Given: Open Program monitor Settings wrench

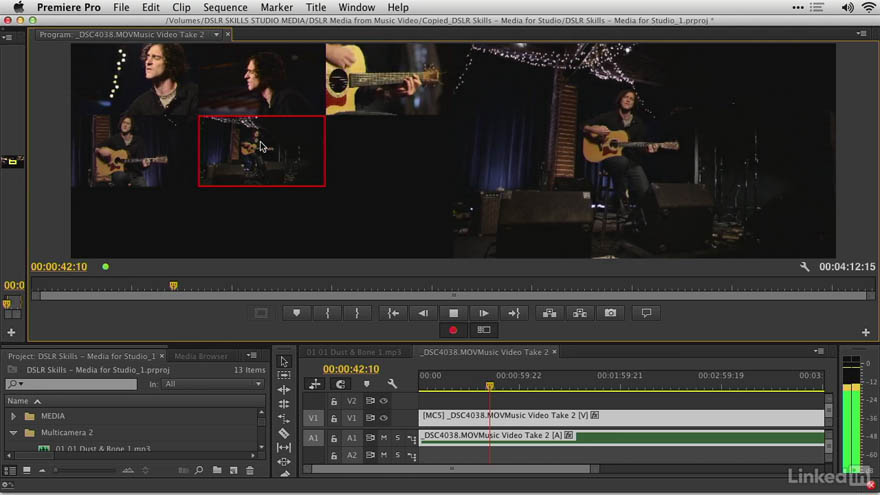Looking at the screenshot, I should coord(804,267).
